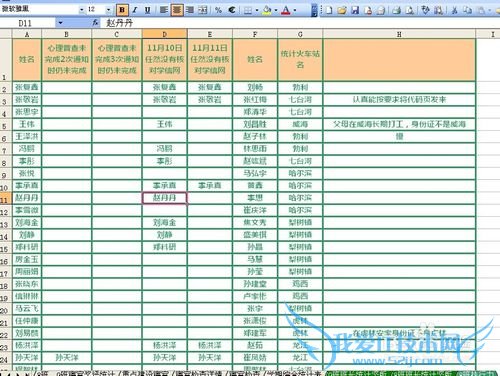Select column H header
This screenshot has height=376, width=500.
[399, 34]
